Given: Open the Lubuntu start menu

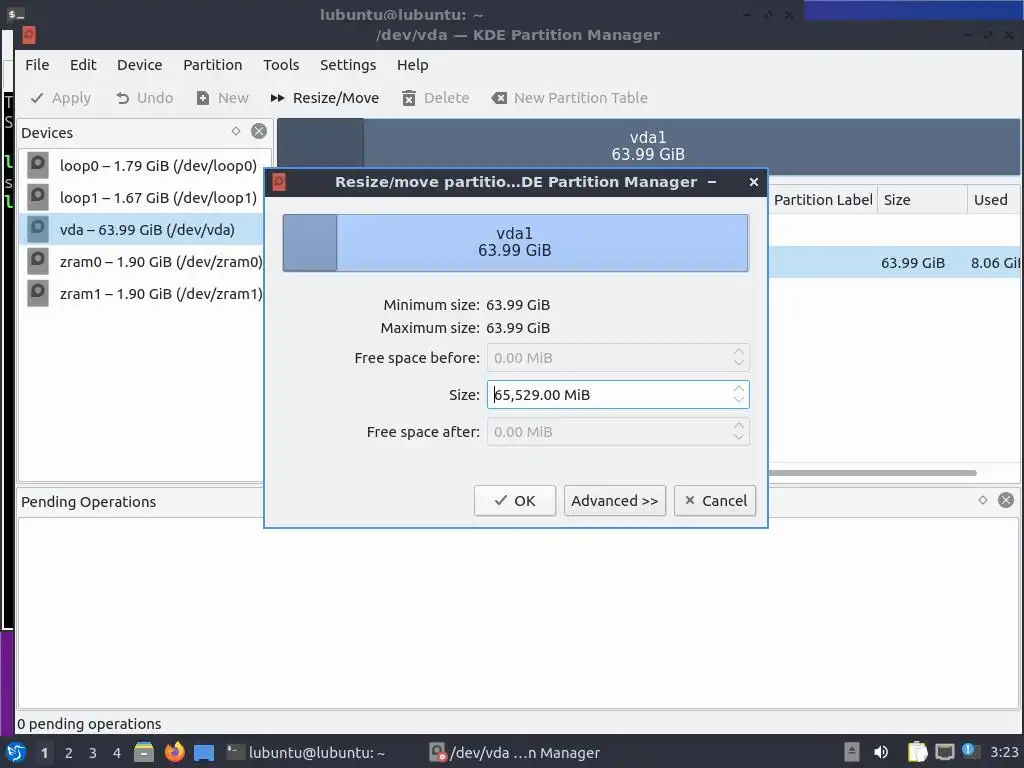Looking at the screenshot, I should (x=15, y=752).
